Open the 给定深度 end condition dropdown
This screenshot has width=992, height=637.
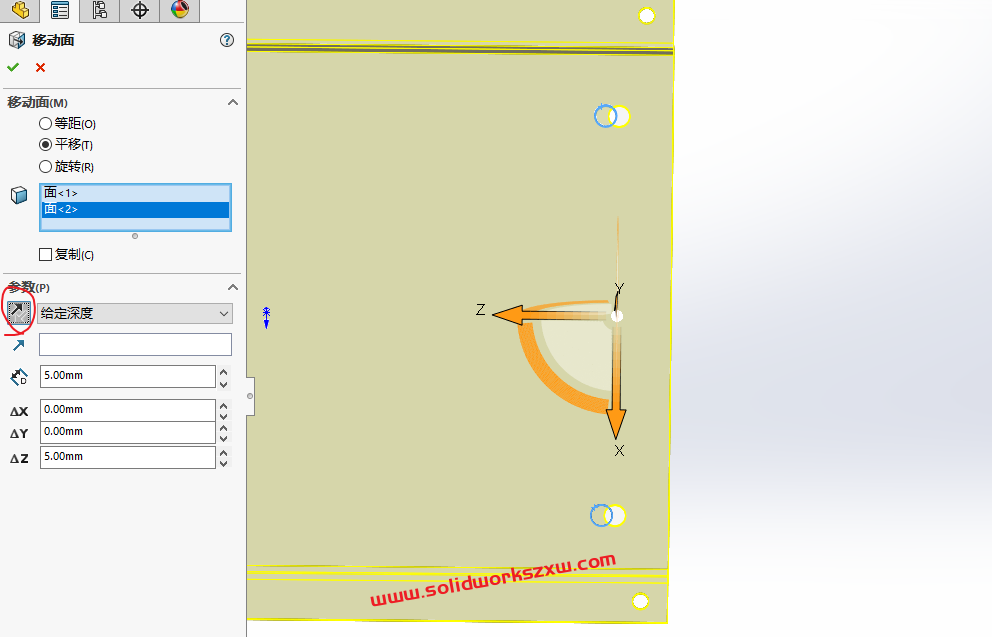coord(135,313)
